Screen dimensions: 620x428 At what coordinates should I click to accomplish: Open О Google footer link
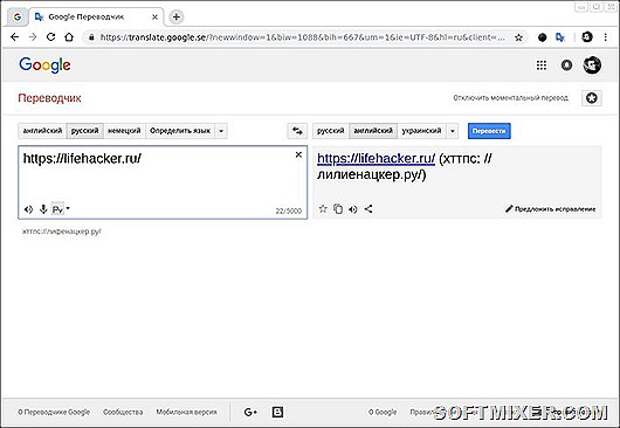[x=382, y=412]
